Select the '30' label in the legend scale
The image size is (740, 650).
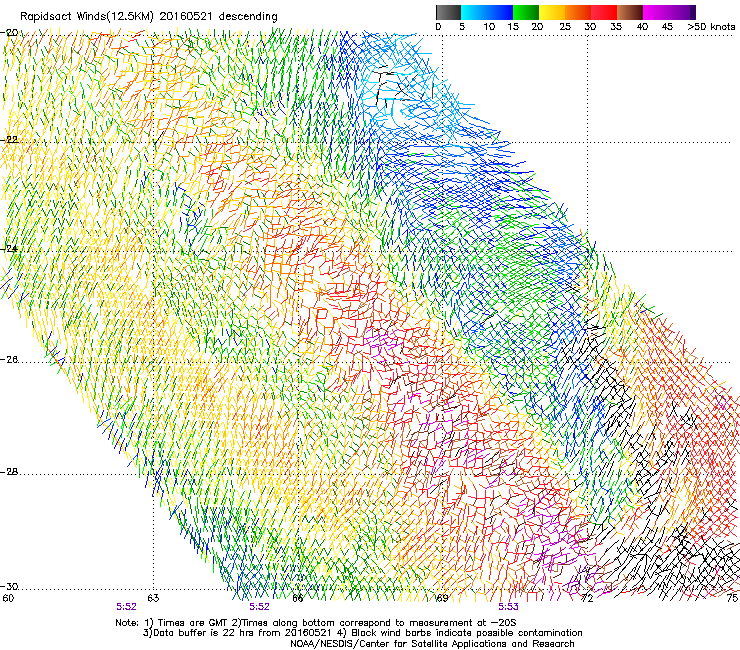coord(590,27)
